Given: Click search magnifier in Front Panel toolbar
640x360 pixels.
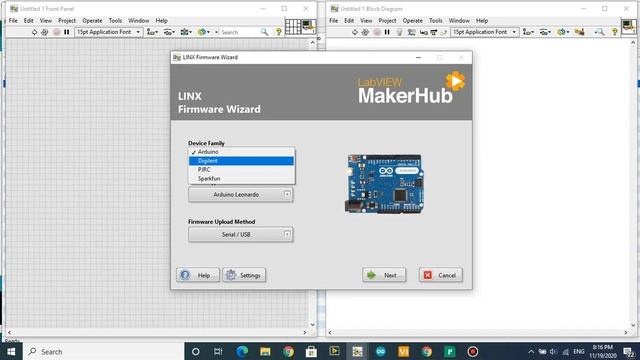Looking at the screenshot, I should [264, 32].
